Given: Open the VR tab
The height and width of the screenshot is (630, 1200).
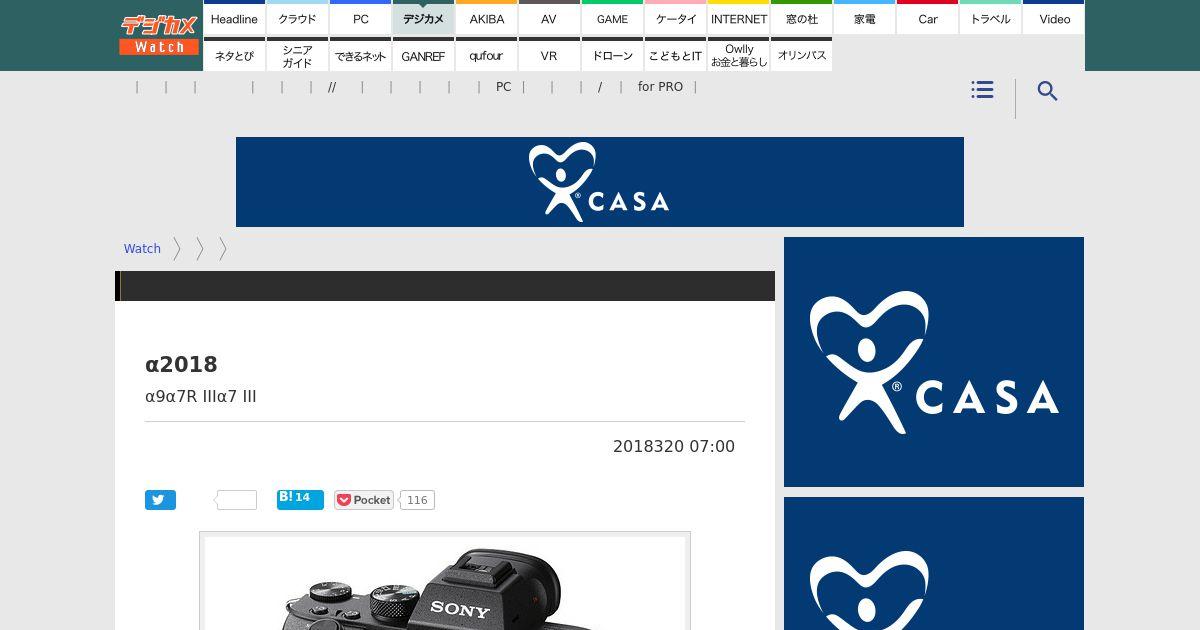Looking at the screenshot, I should (549, 55).
